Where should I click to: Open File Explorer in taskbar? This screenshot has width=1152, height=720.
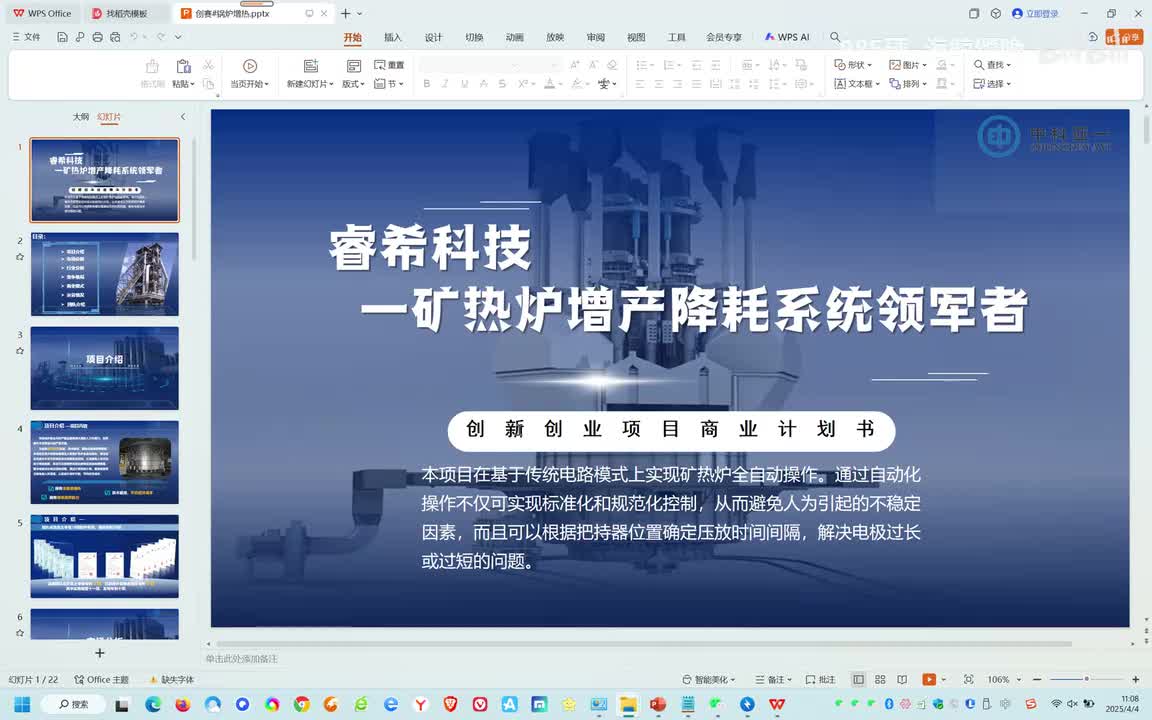pos(627,705)
